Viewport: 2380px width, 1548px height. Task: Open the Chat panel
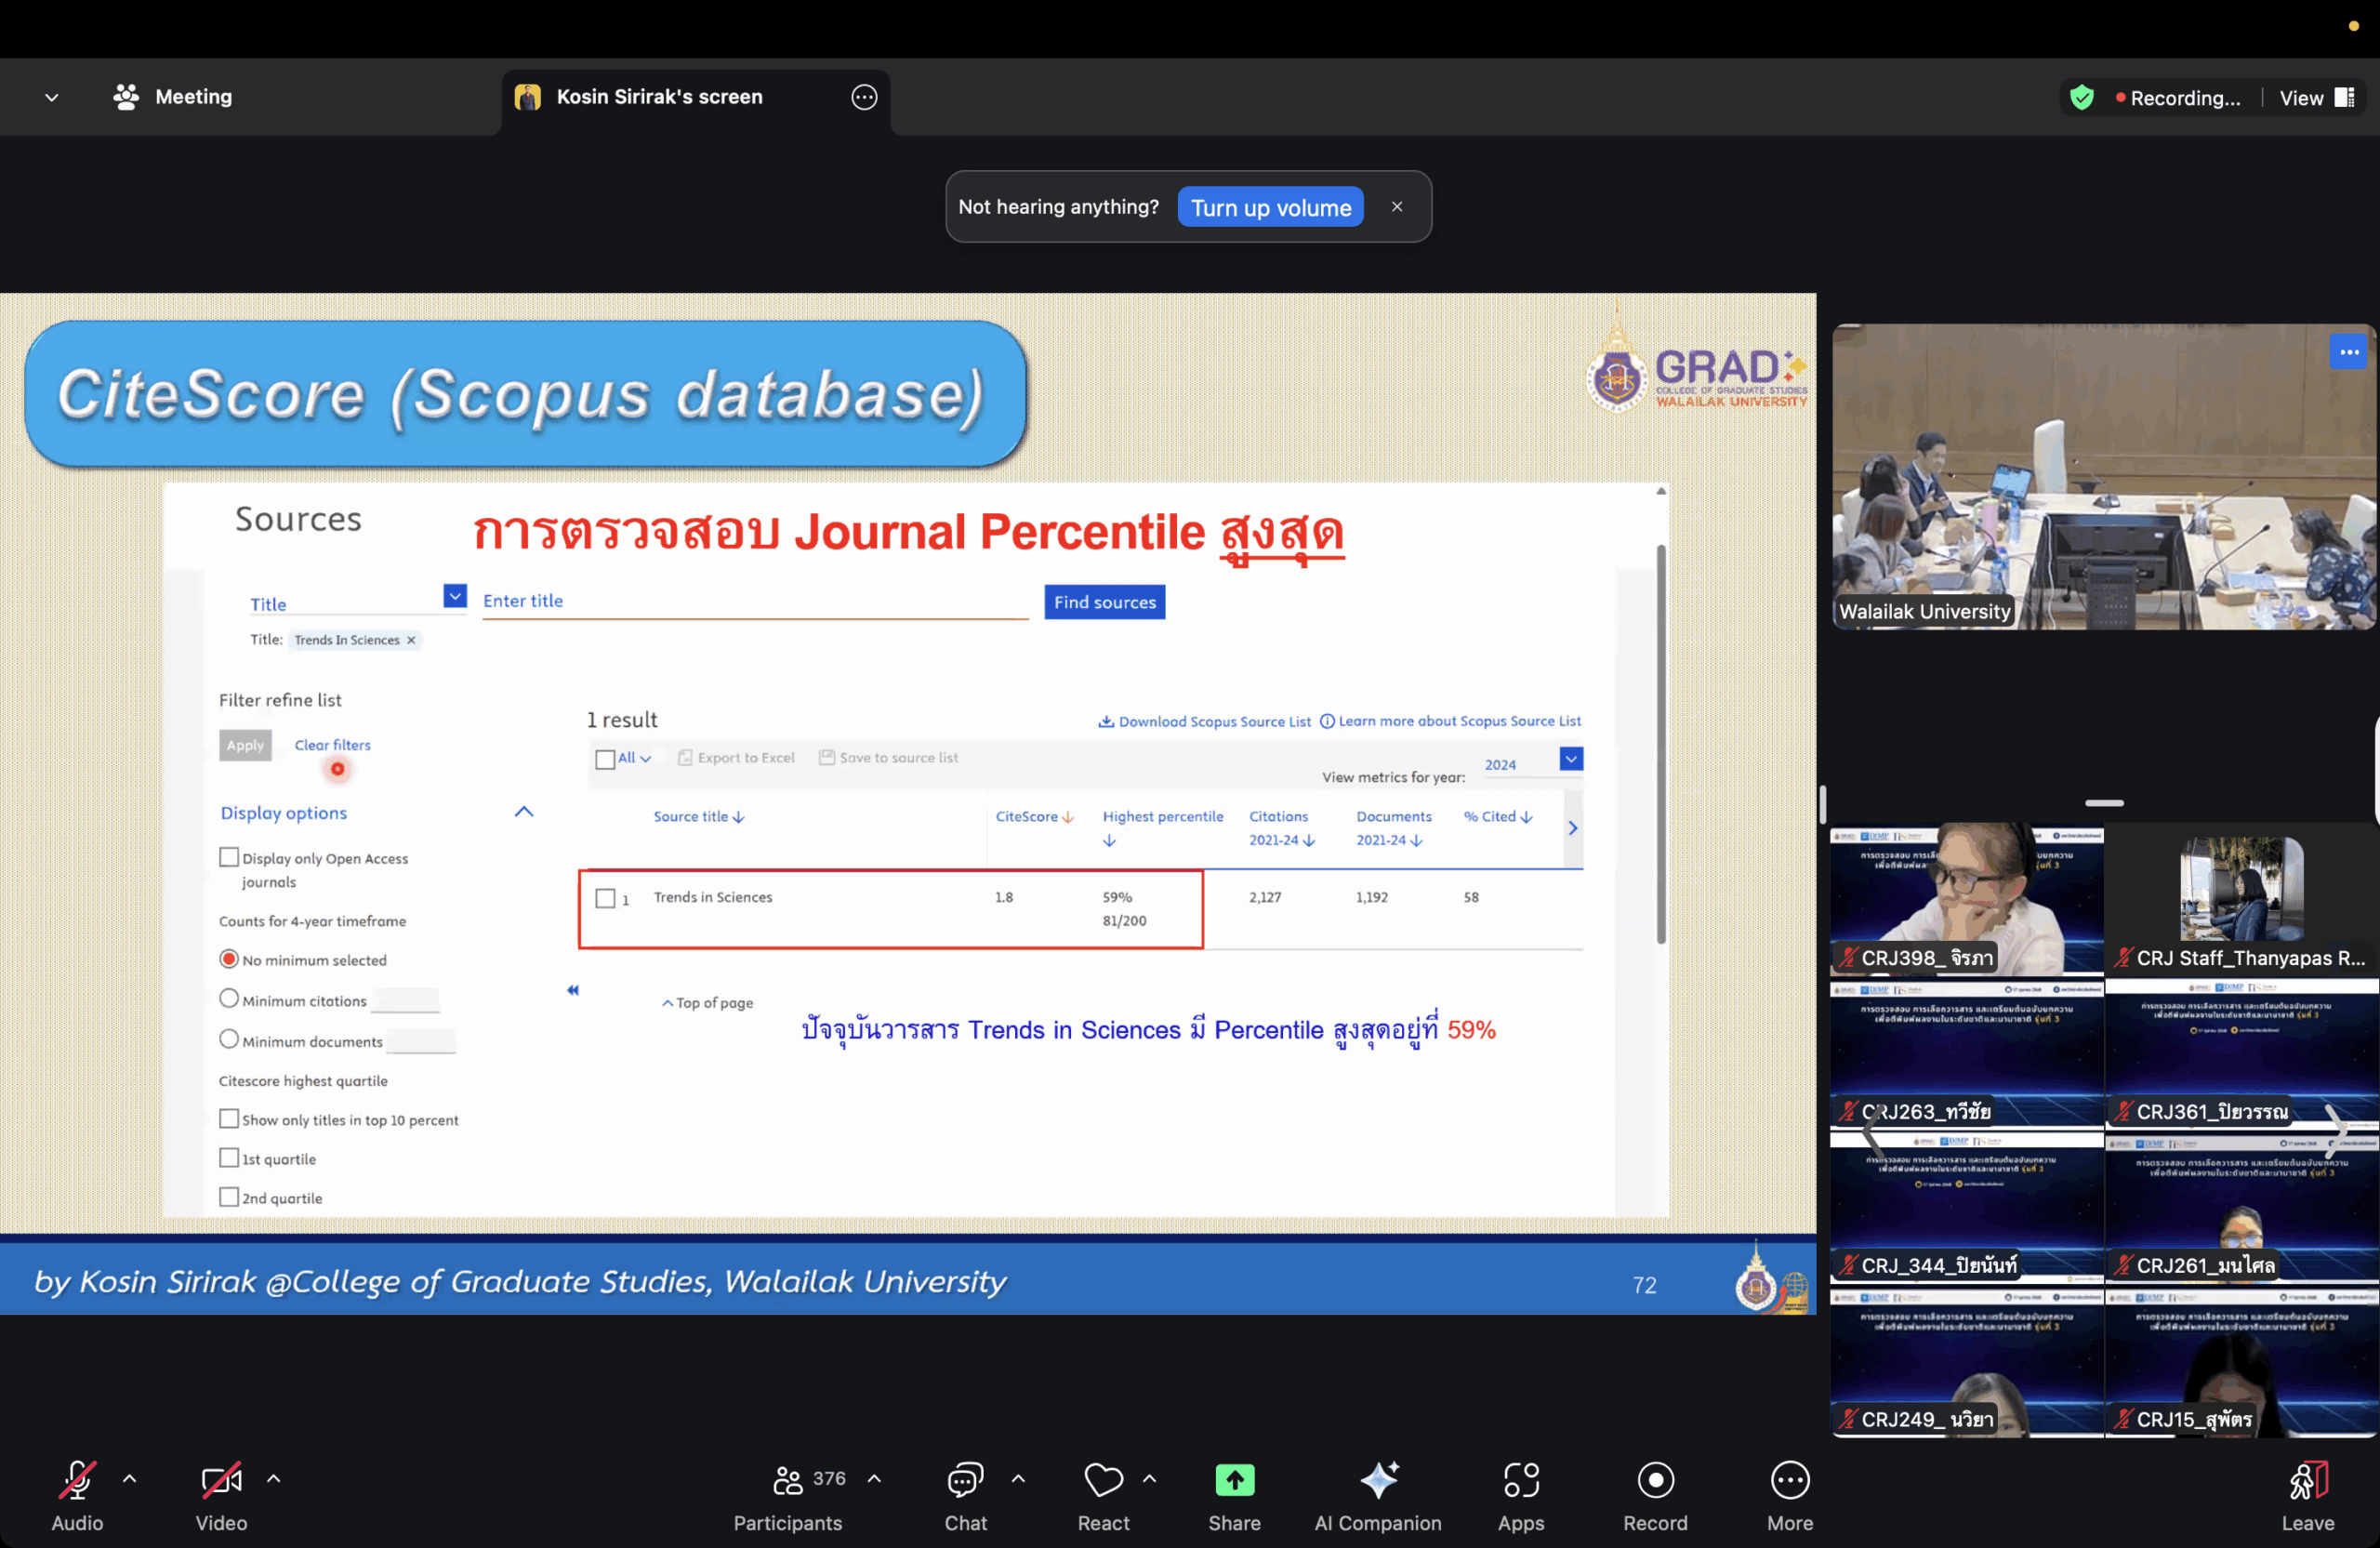[x=965, y=1480]
